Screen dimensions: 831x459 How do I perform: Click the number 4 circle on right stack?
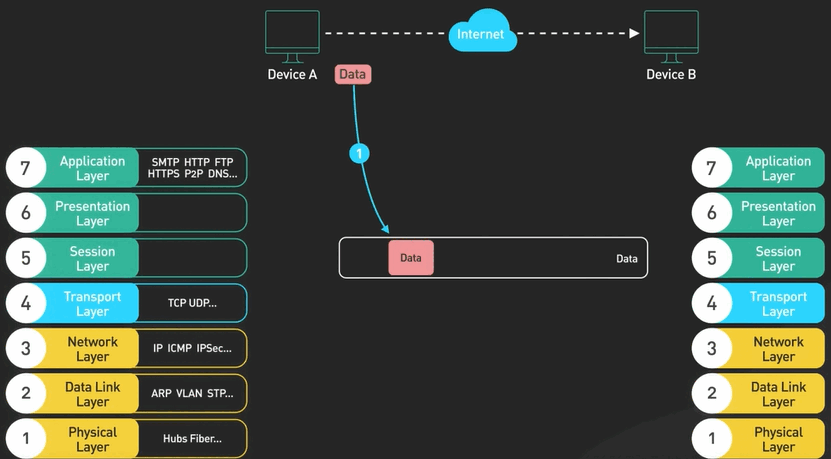712,304
